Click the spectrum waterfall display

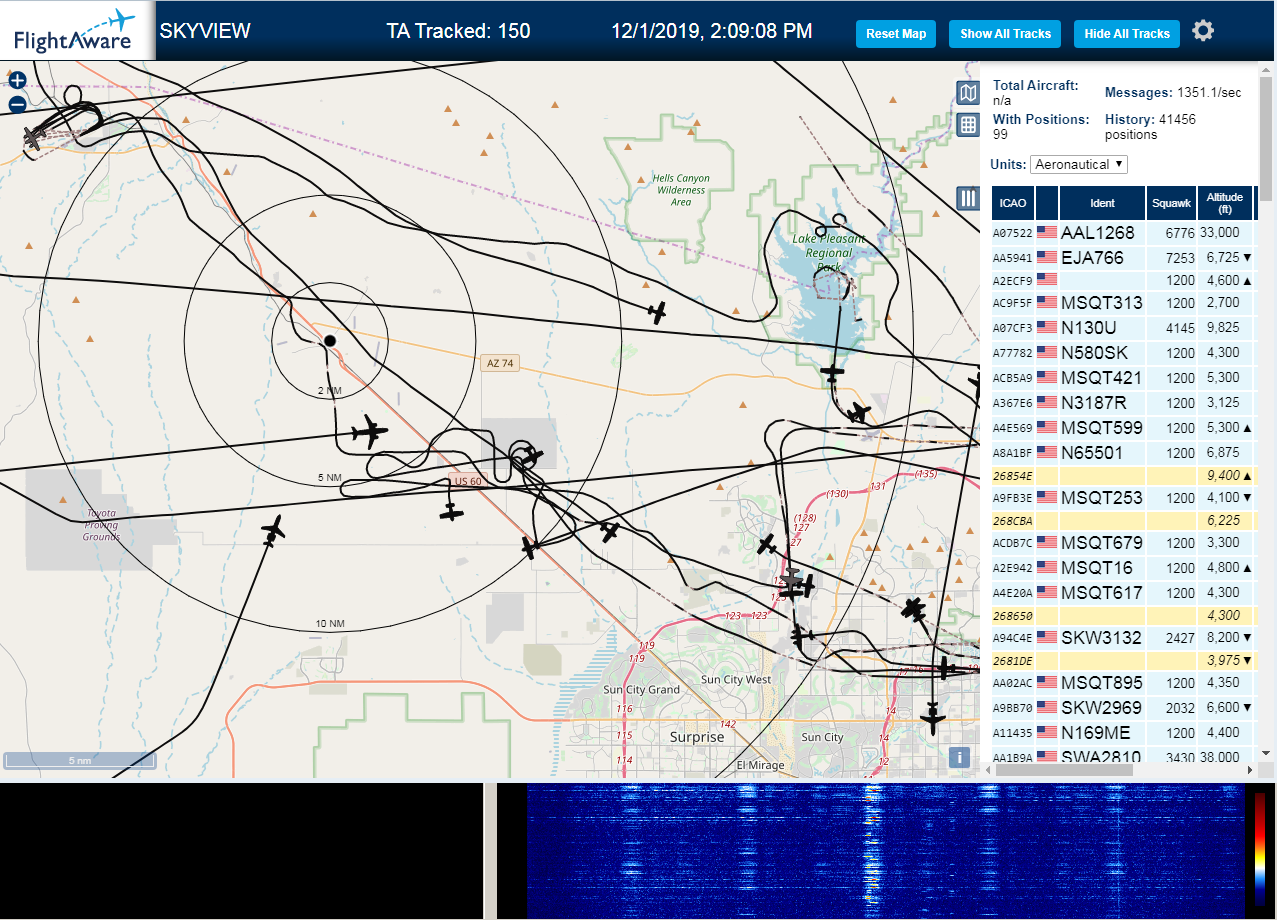tap(886, 851)
